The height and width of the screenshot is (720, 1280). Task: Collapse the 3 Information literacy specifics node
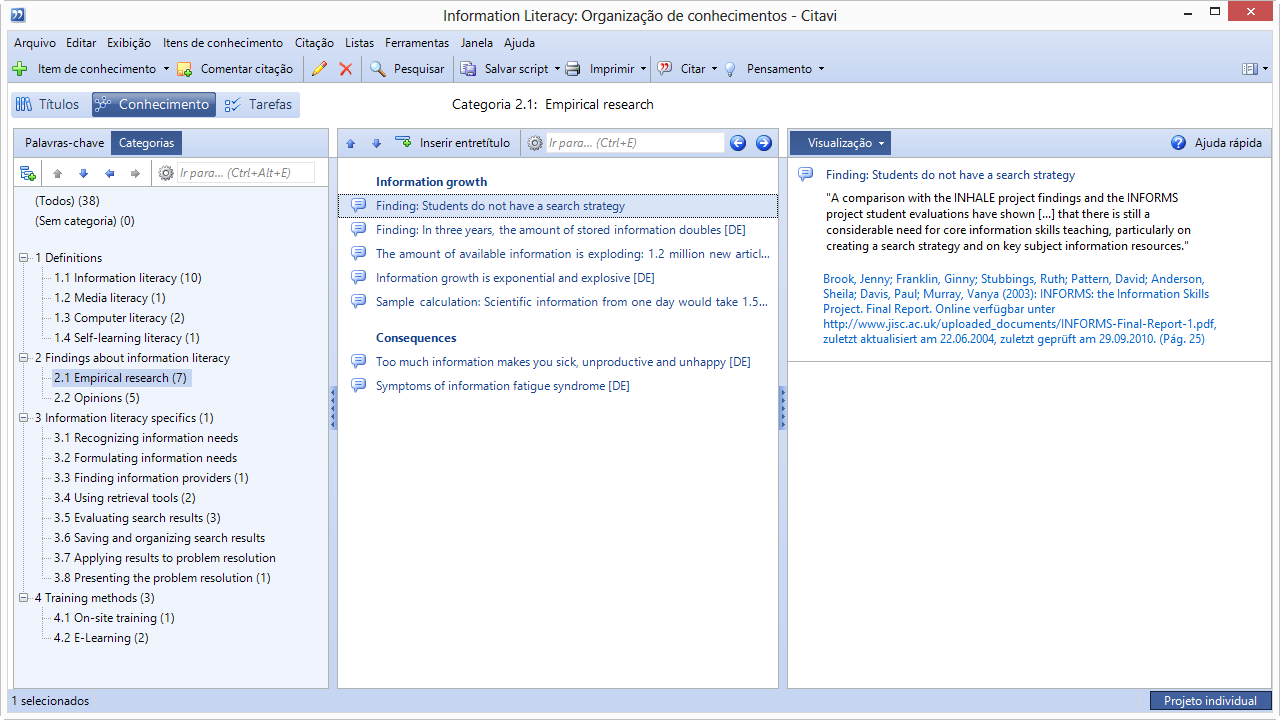tap(24, 418)
